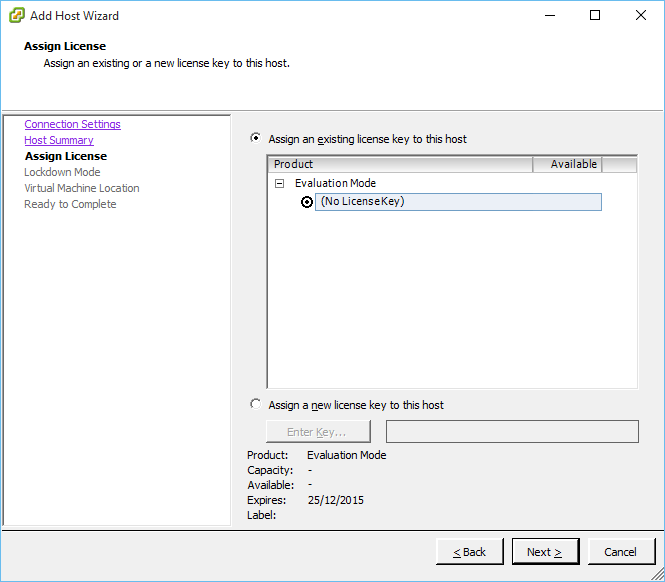Click the Ready to Complete step label

[70, 204]
